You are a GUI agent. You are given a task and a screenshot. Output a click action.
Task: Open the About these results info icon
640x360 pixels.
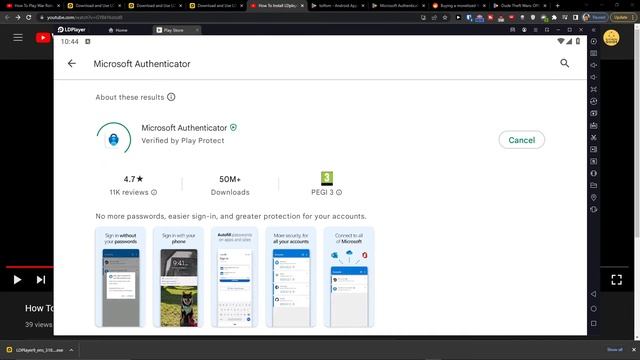(171, 97)
